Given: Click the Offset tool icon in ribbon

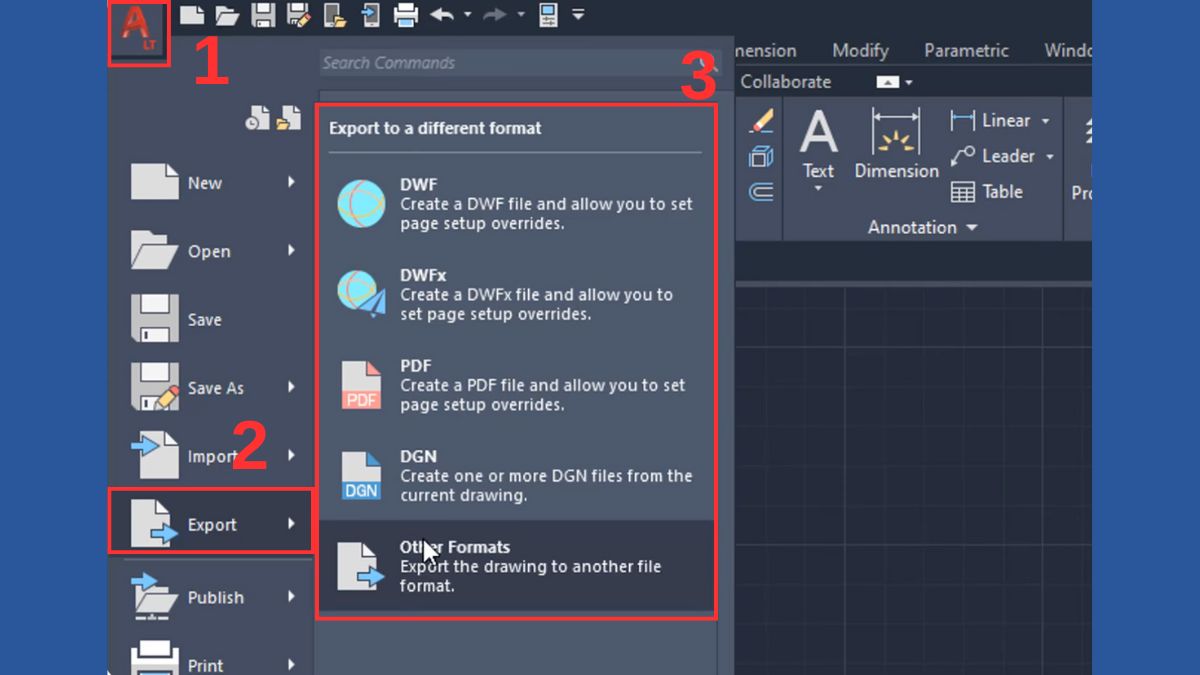Looking at the screenshot, I should [761, 191].
